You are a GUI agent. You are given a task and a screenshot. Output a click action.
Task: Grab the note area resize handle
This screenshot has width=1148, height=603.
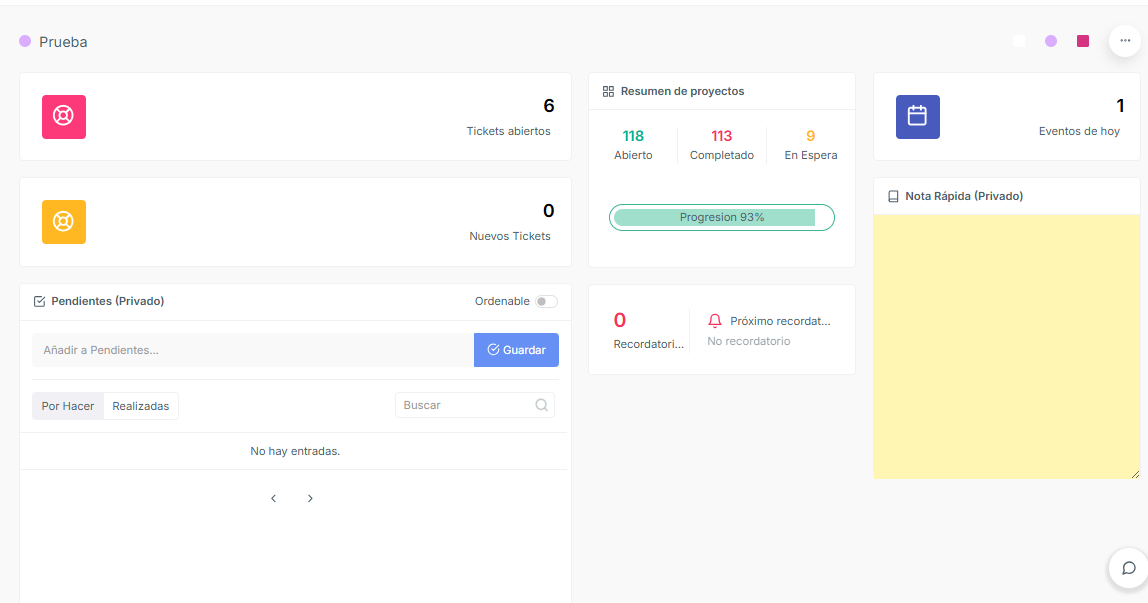tap(1135, 474)
